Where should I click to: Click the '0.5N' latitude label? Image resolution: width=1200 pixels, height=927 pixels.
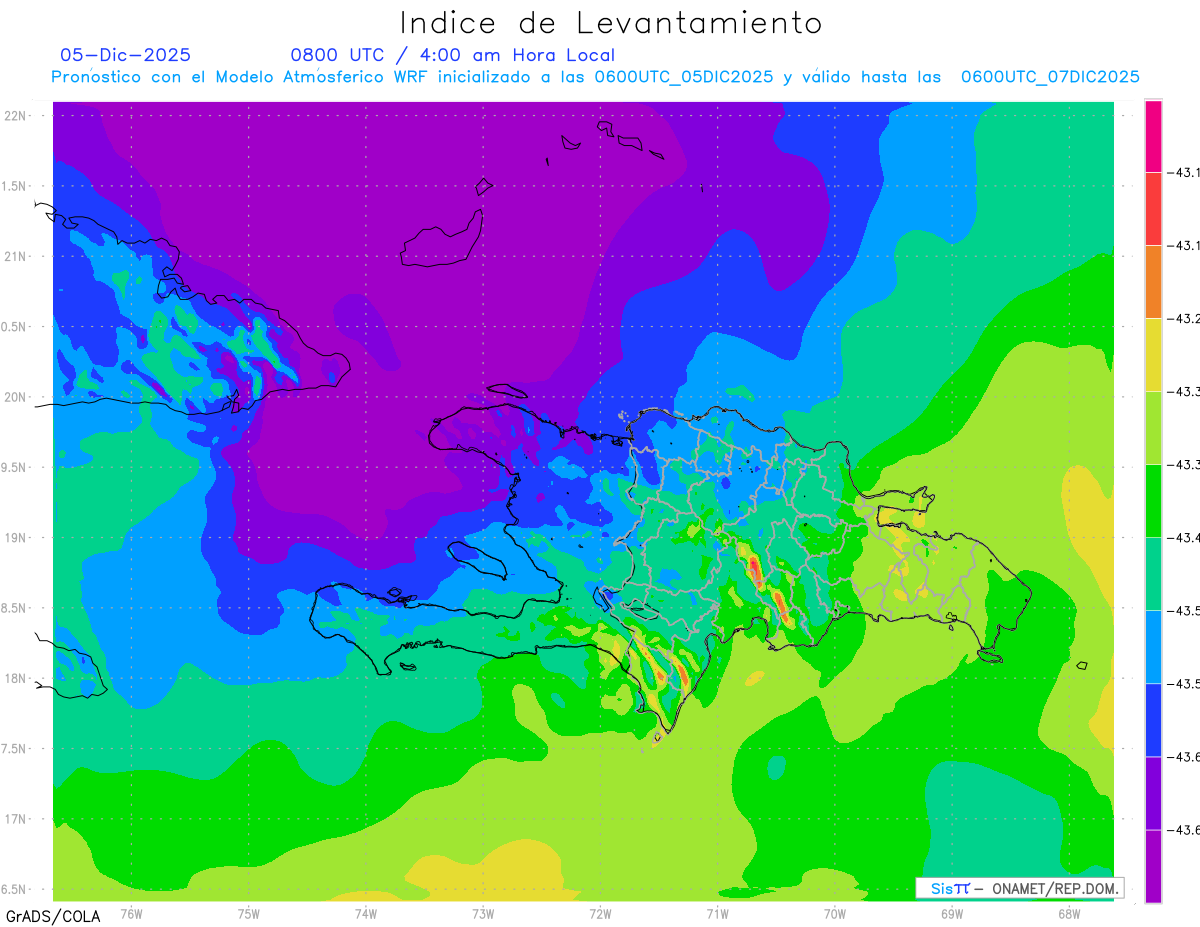pyautogui.click(x=15, y=327)
